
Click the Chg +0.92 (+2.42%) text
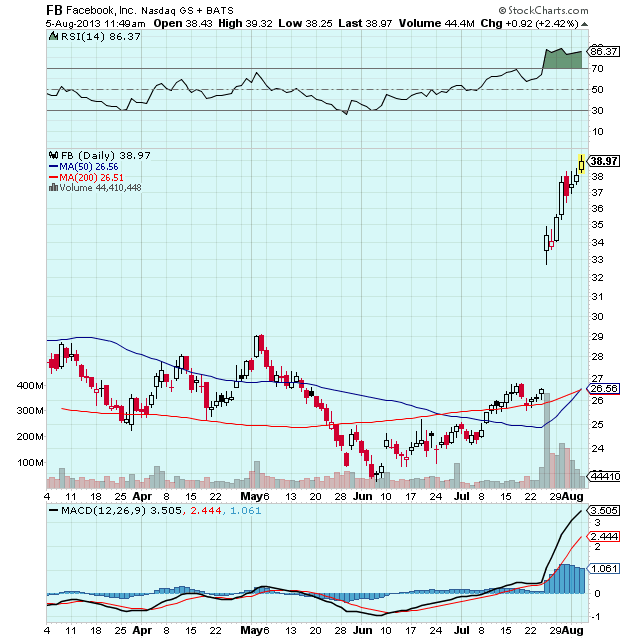point(529,24)
